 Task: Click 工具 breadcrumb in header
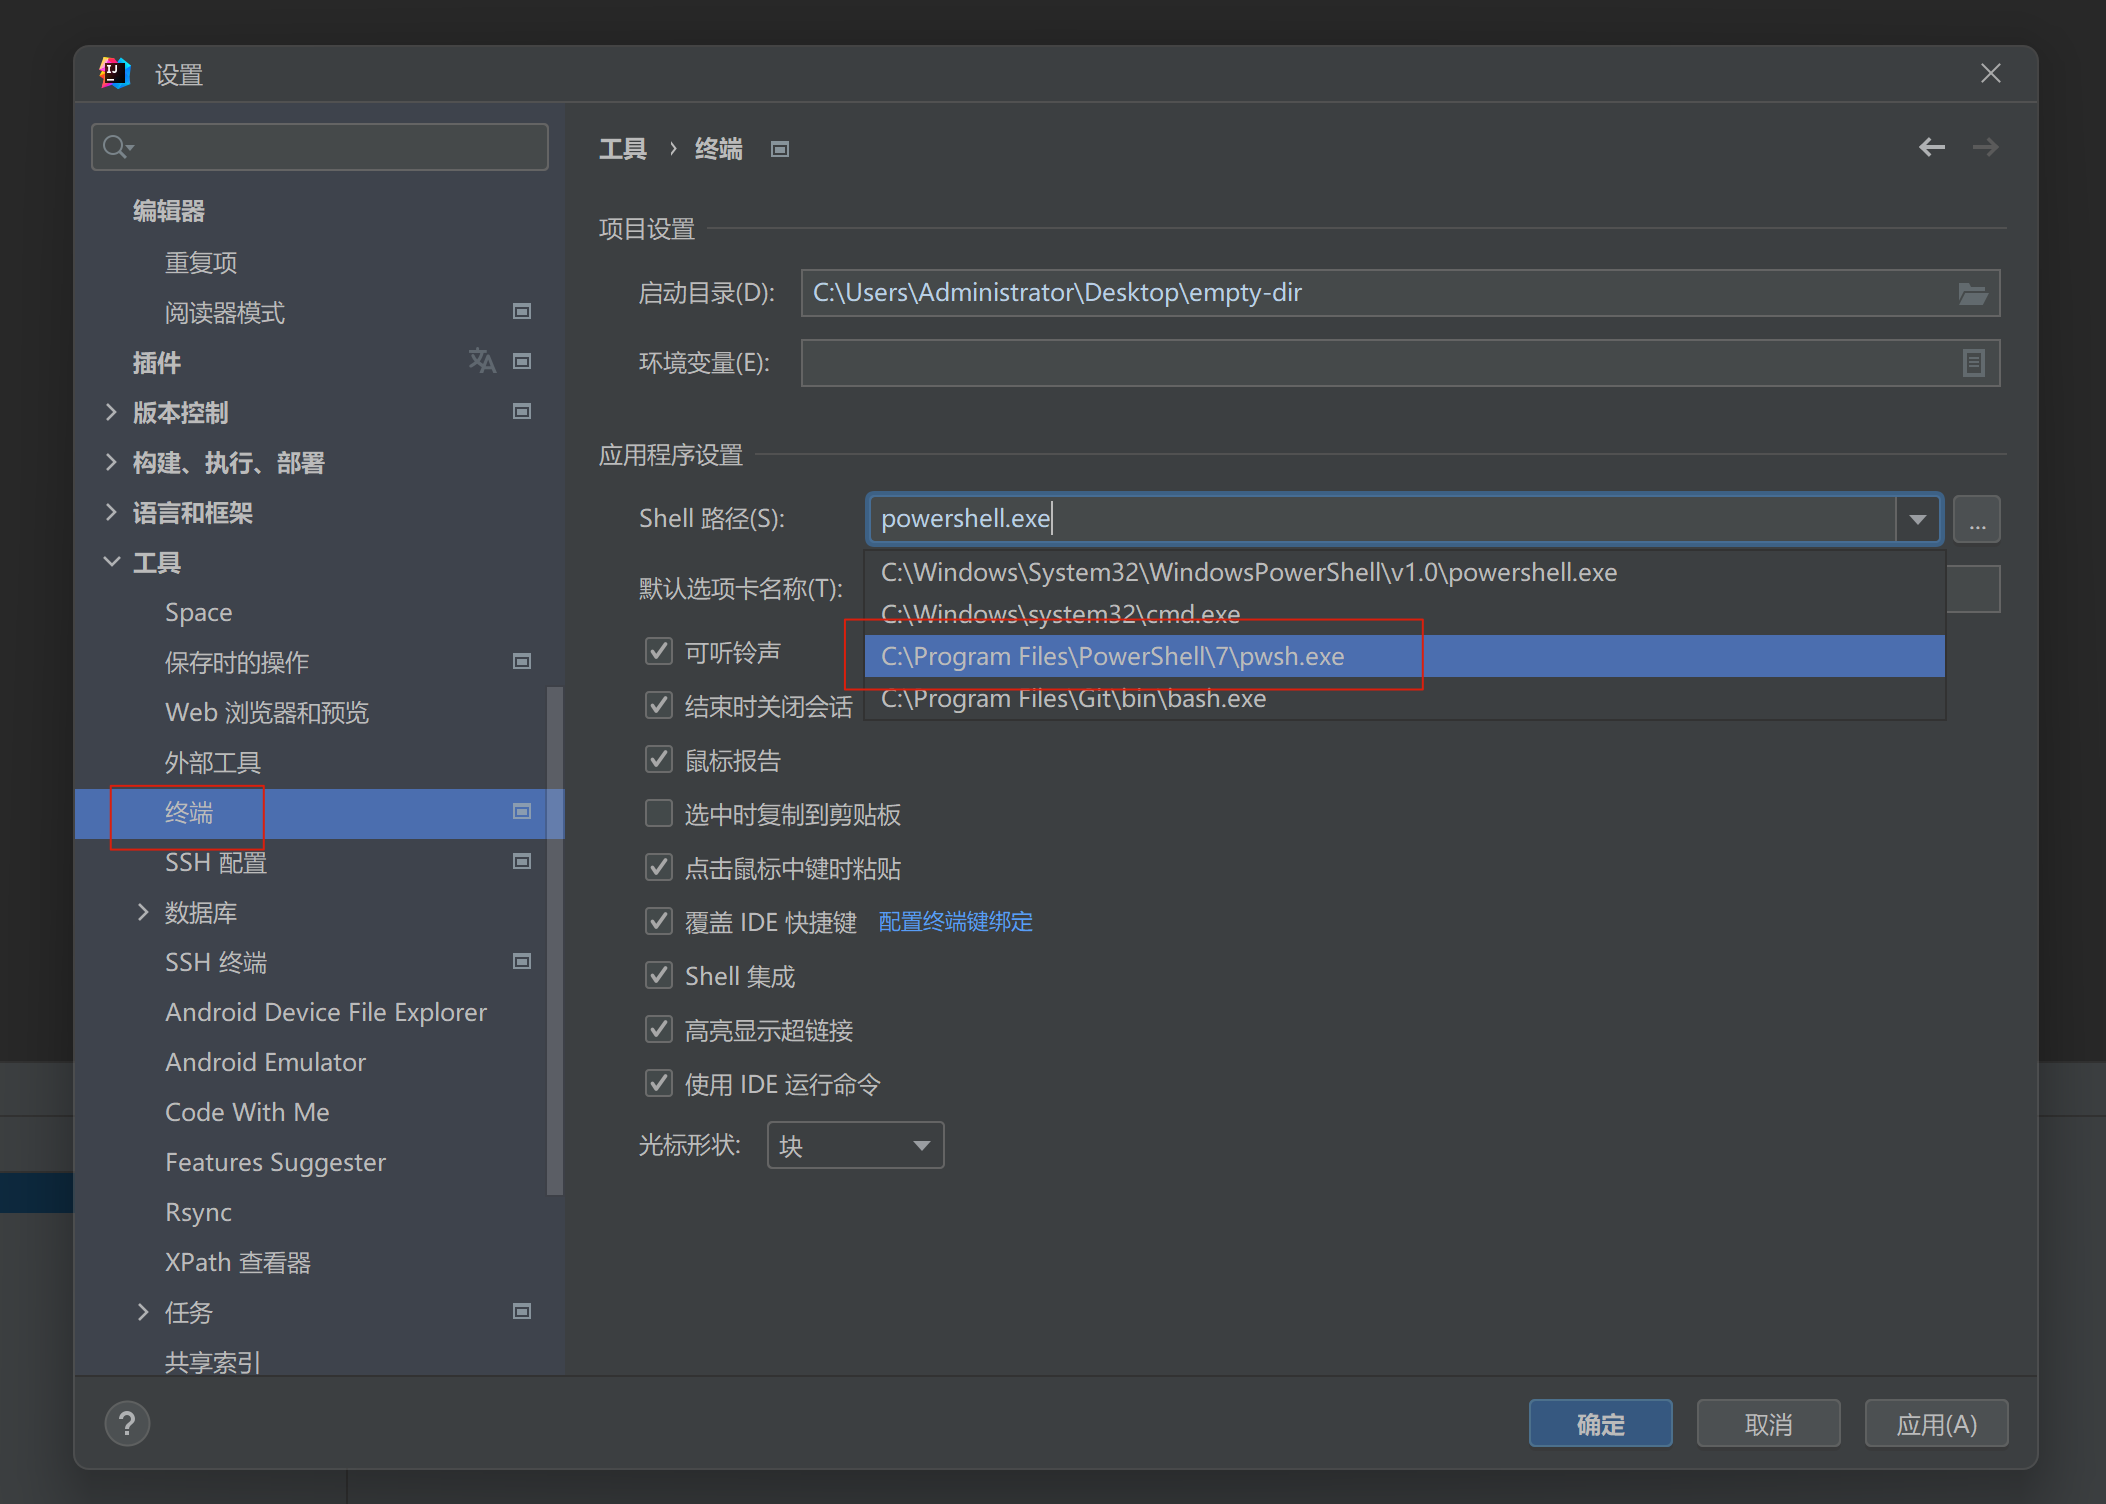click(622, 149)
